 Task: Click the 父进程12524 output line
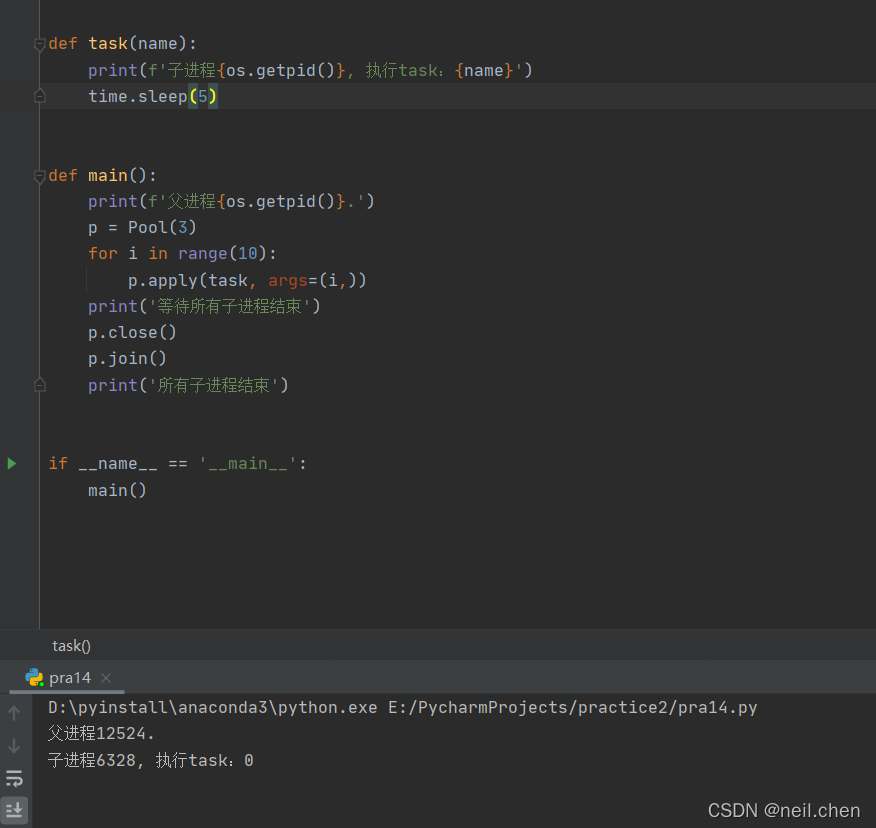[x=100, y=733]
